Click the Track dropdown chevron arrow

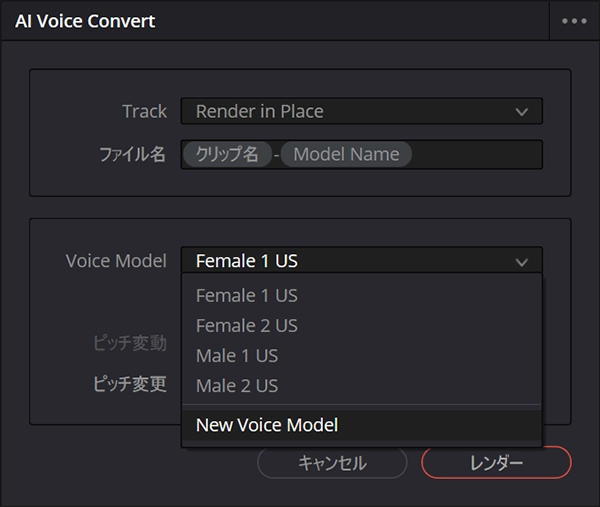(x=521, y=112)
